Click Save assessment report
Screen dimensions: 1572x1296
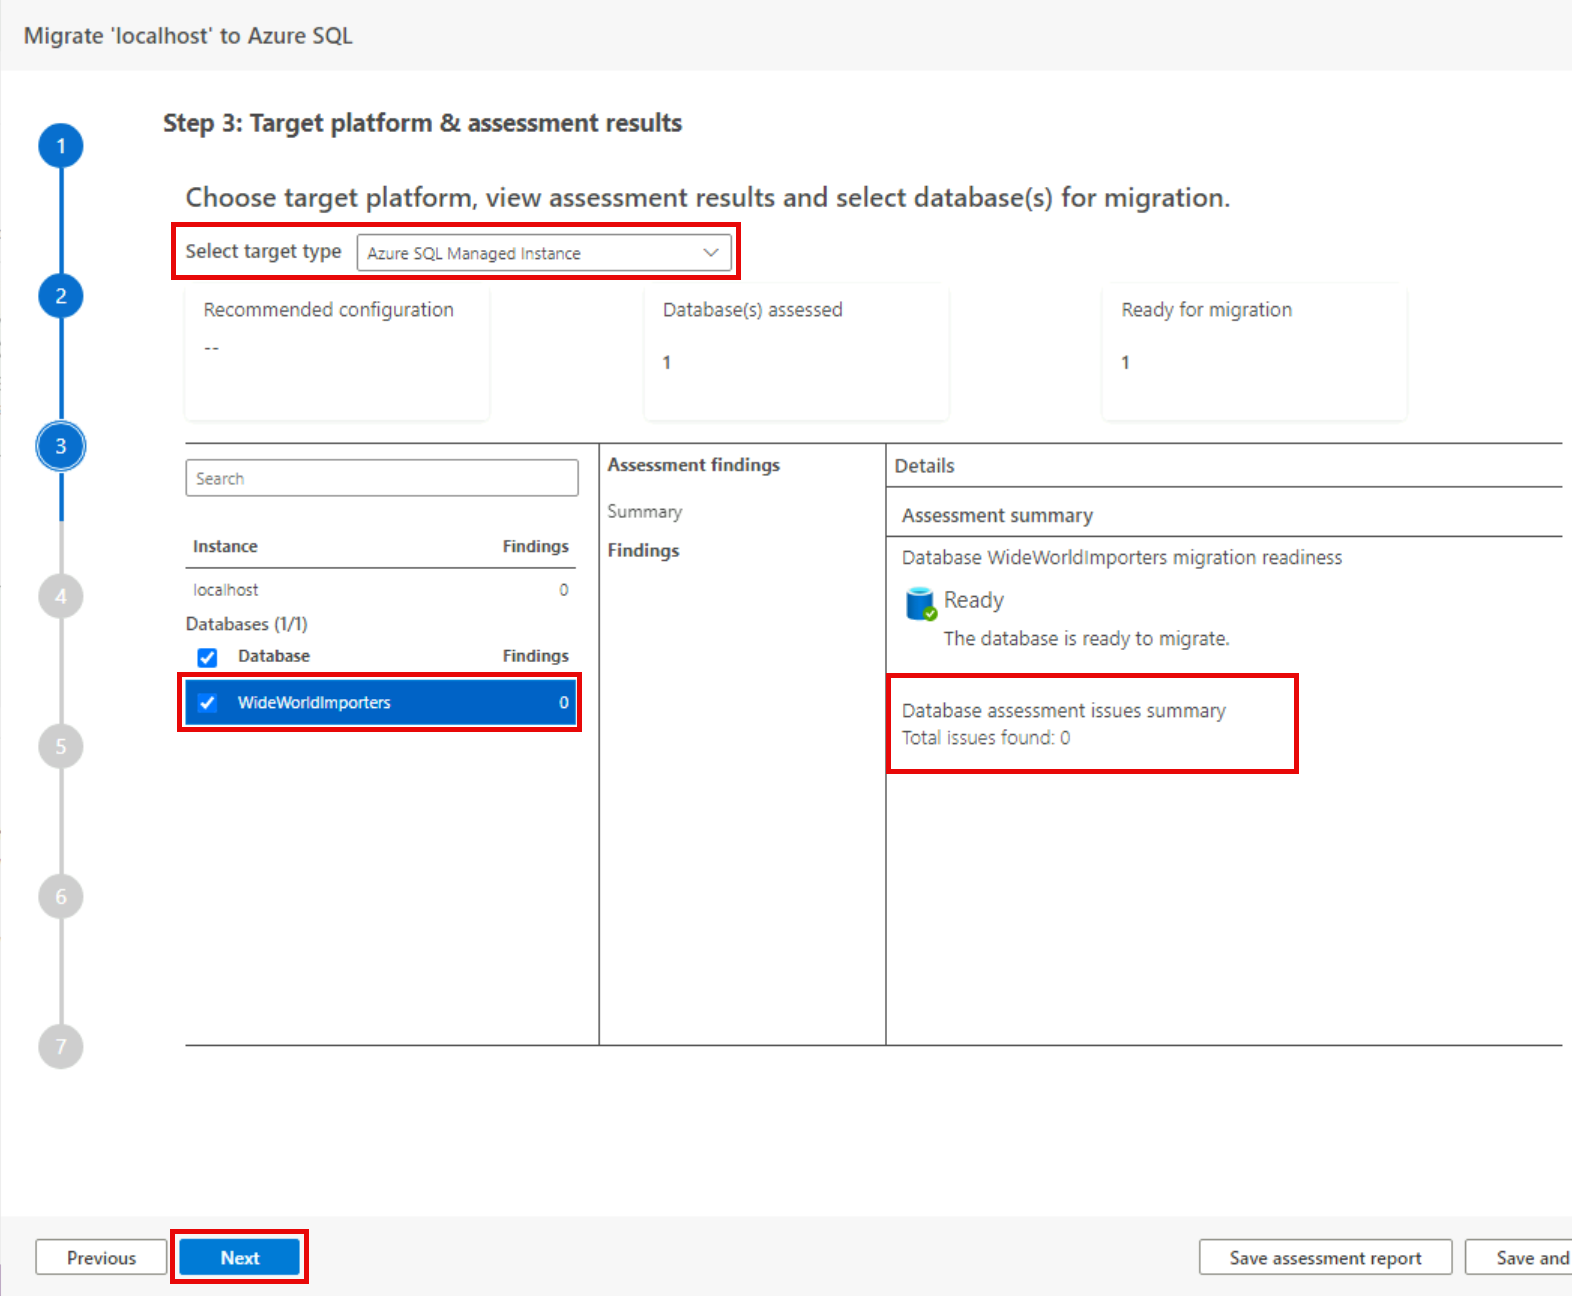click(1325, 1258)
